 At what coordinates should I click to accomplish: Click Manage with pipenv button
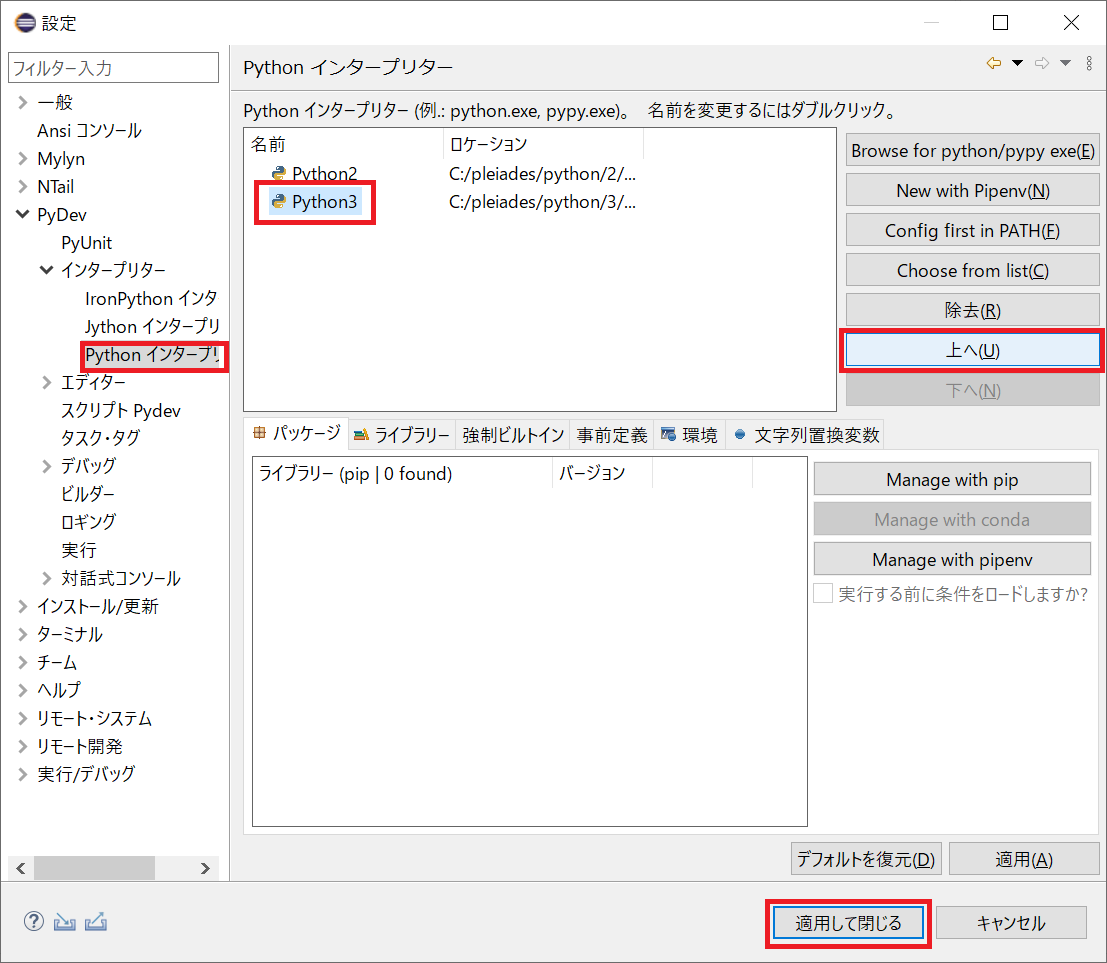point(952,559)
